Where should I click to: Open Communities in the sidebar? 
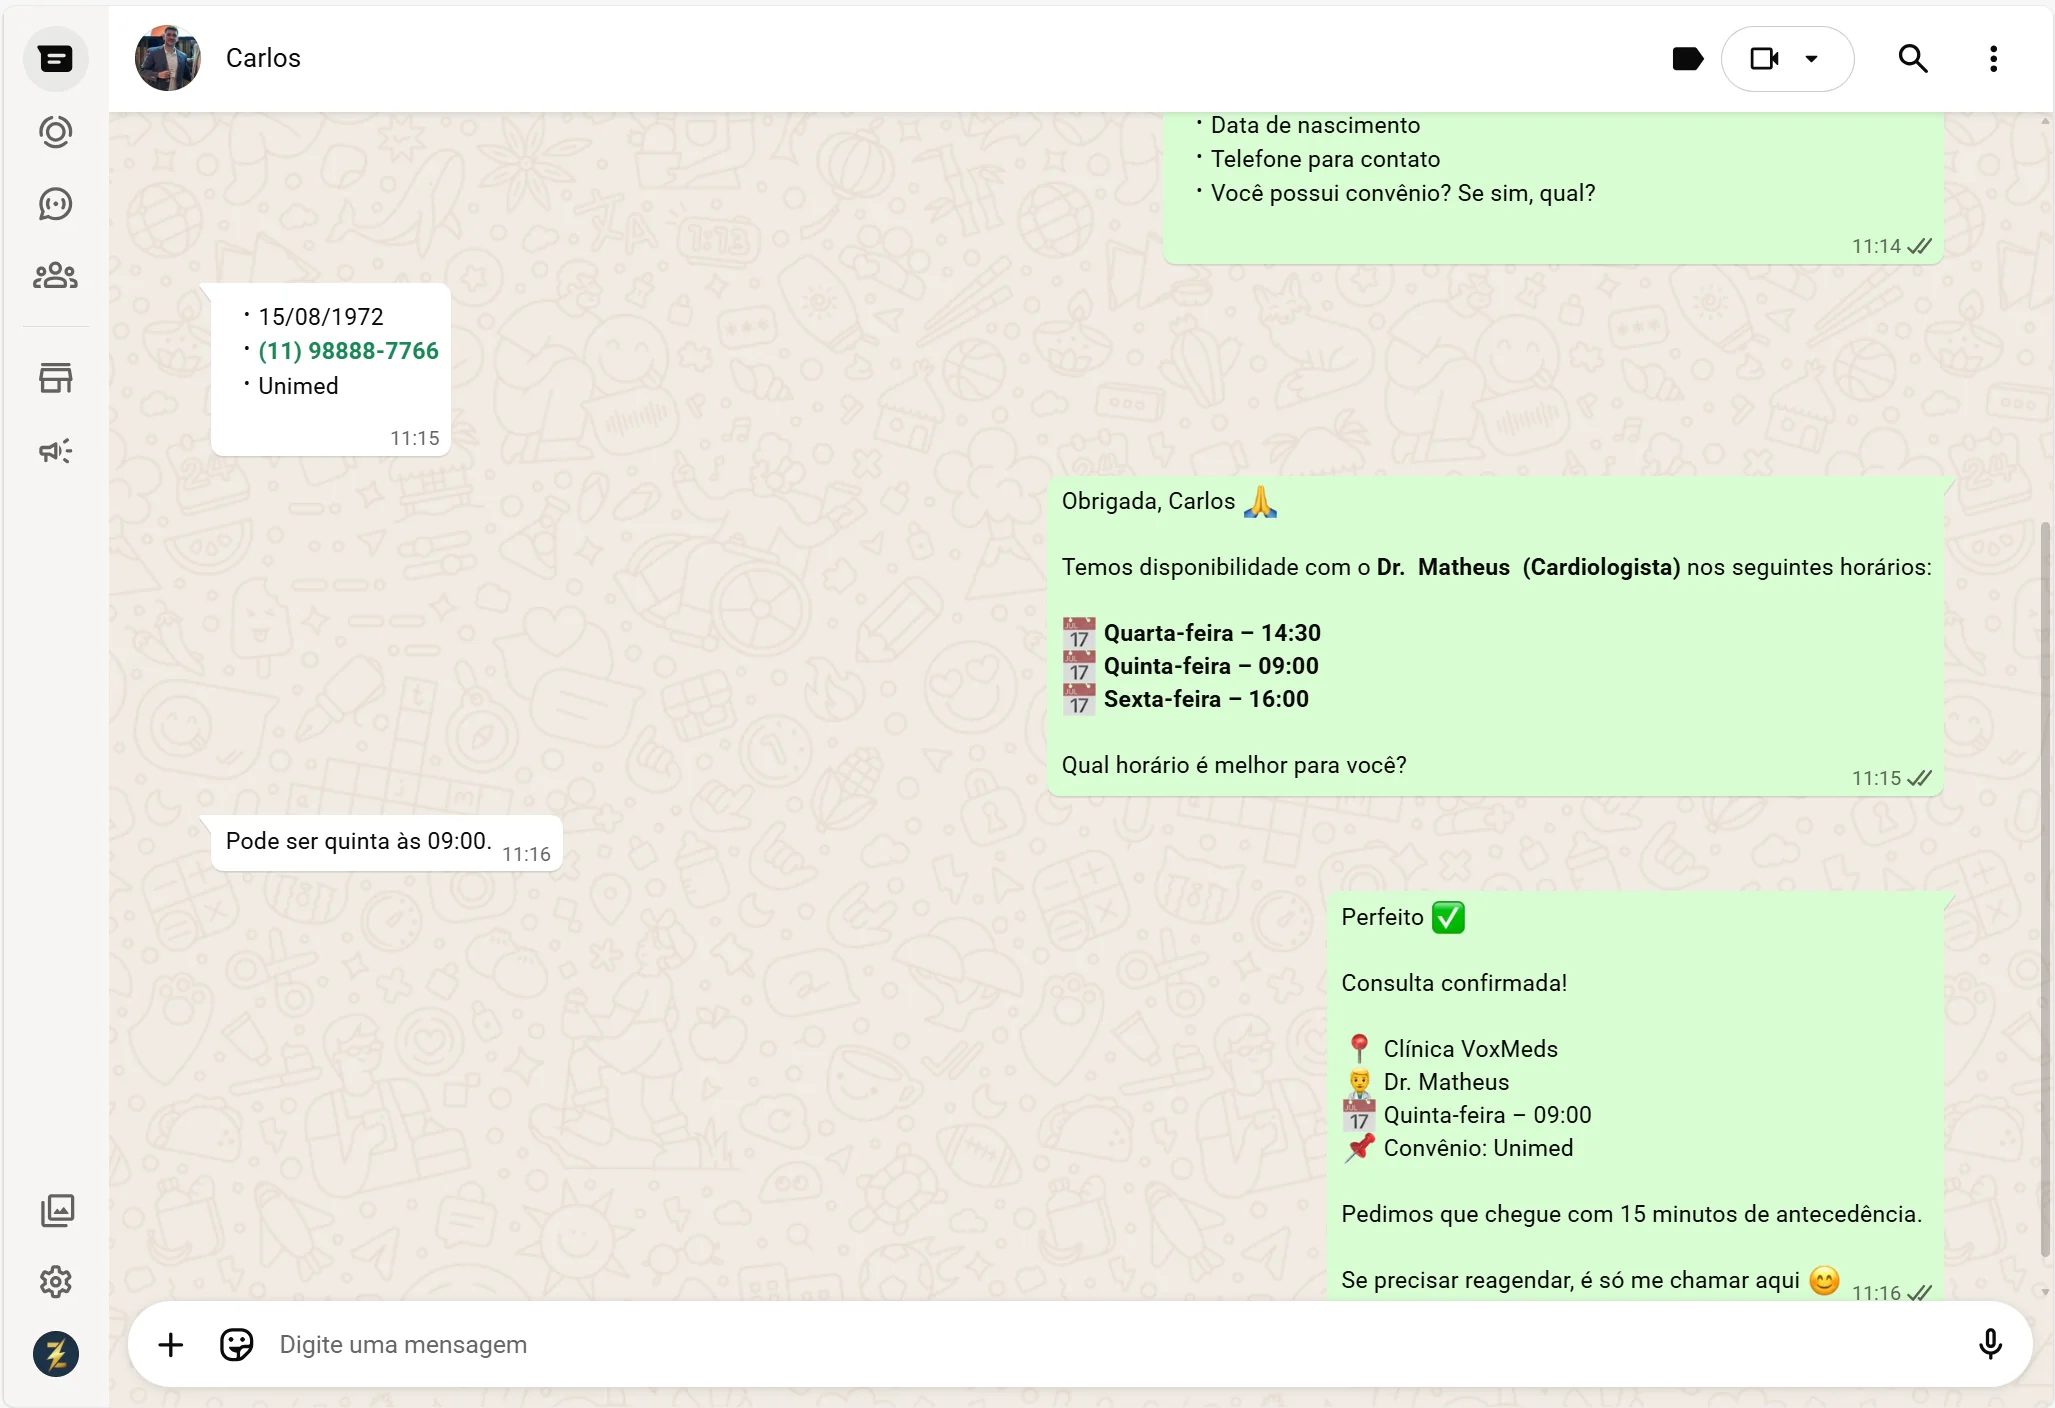[56, 276]
